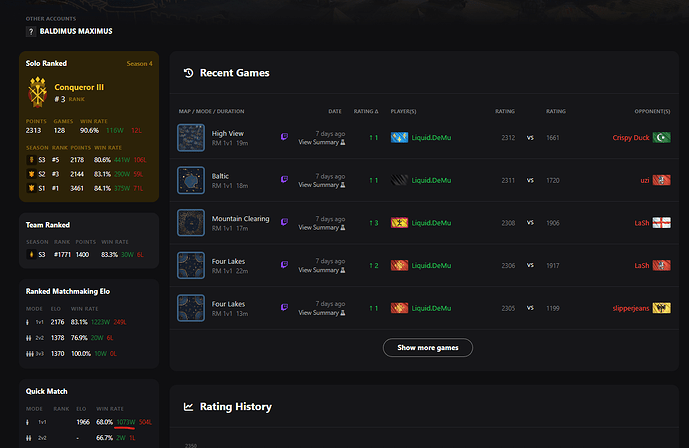
Task: Click S3 rank badge in Team Ranked
Action: tap(31, 254)
